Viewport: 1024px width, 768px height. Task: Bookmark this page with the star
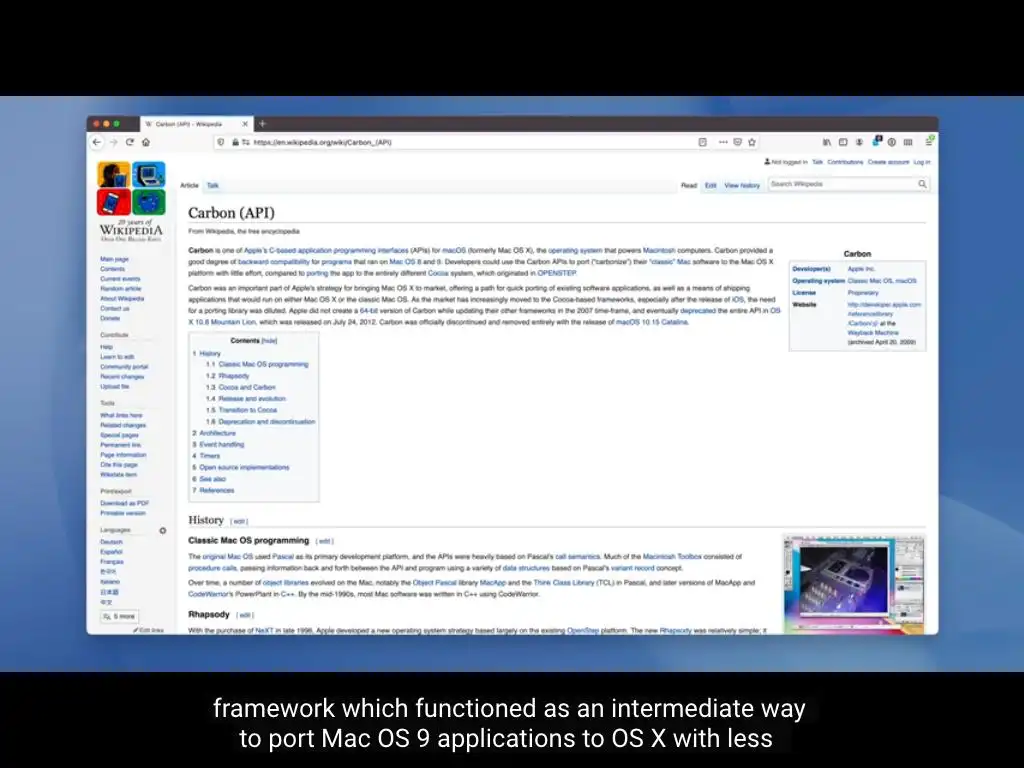[752, 142]
